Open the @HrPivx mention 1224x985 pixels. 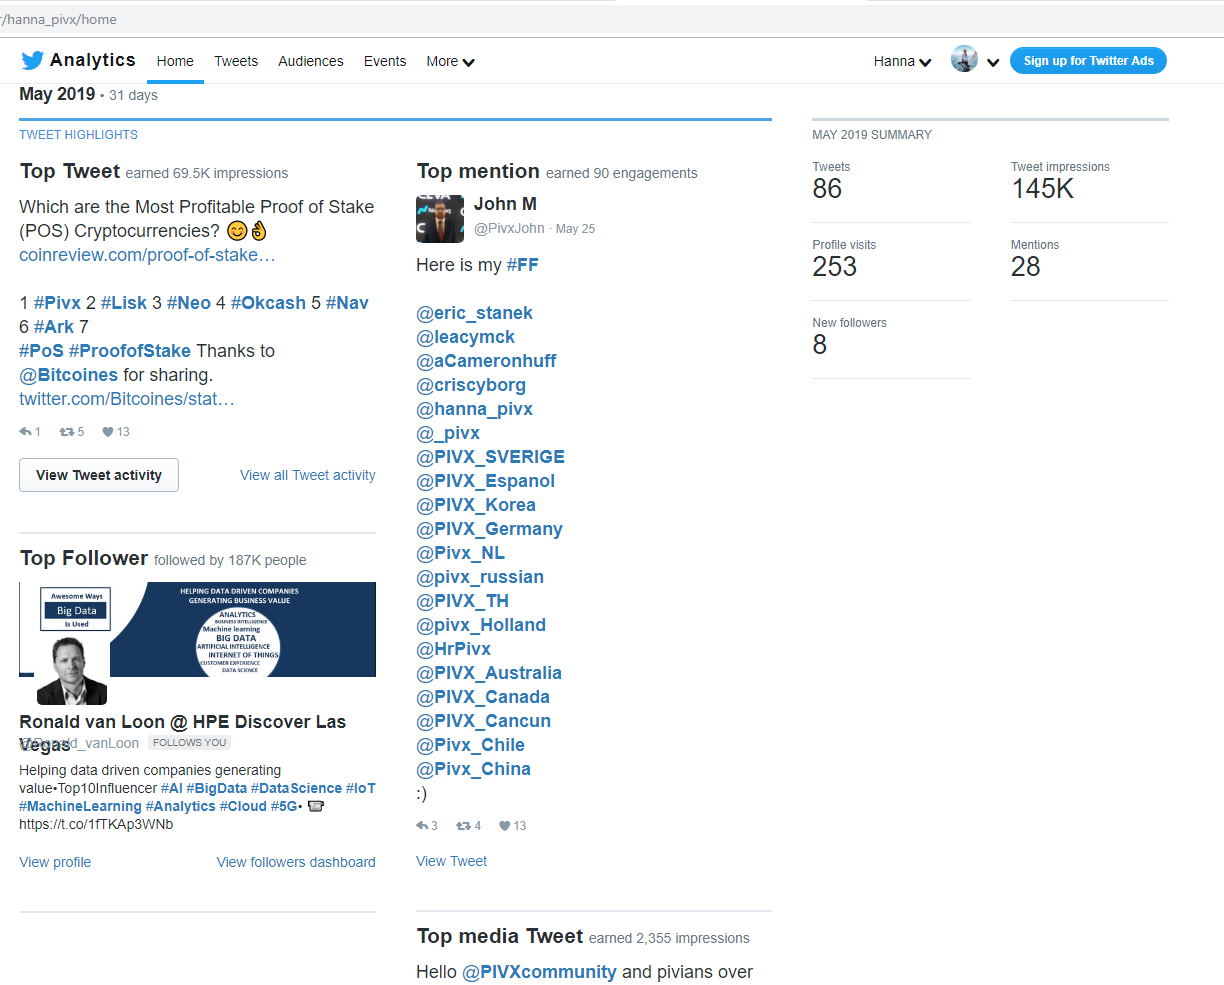pyautogui.click(x=453, y=649)
